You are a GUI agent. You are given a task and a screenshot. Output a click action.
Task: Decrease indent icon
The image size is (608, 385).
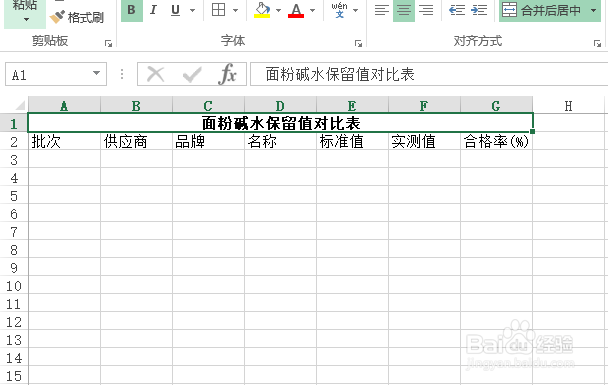(457, 10)
